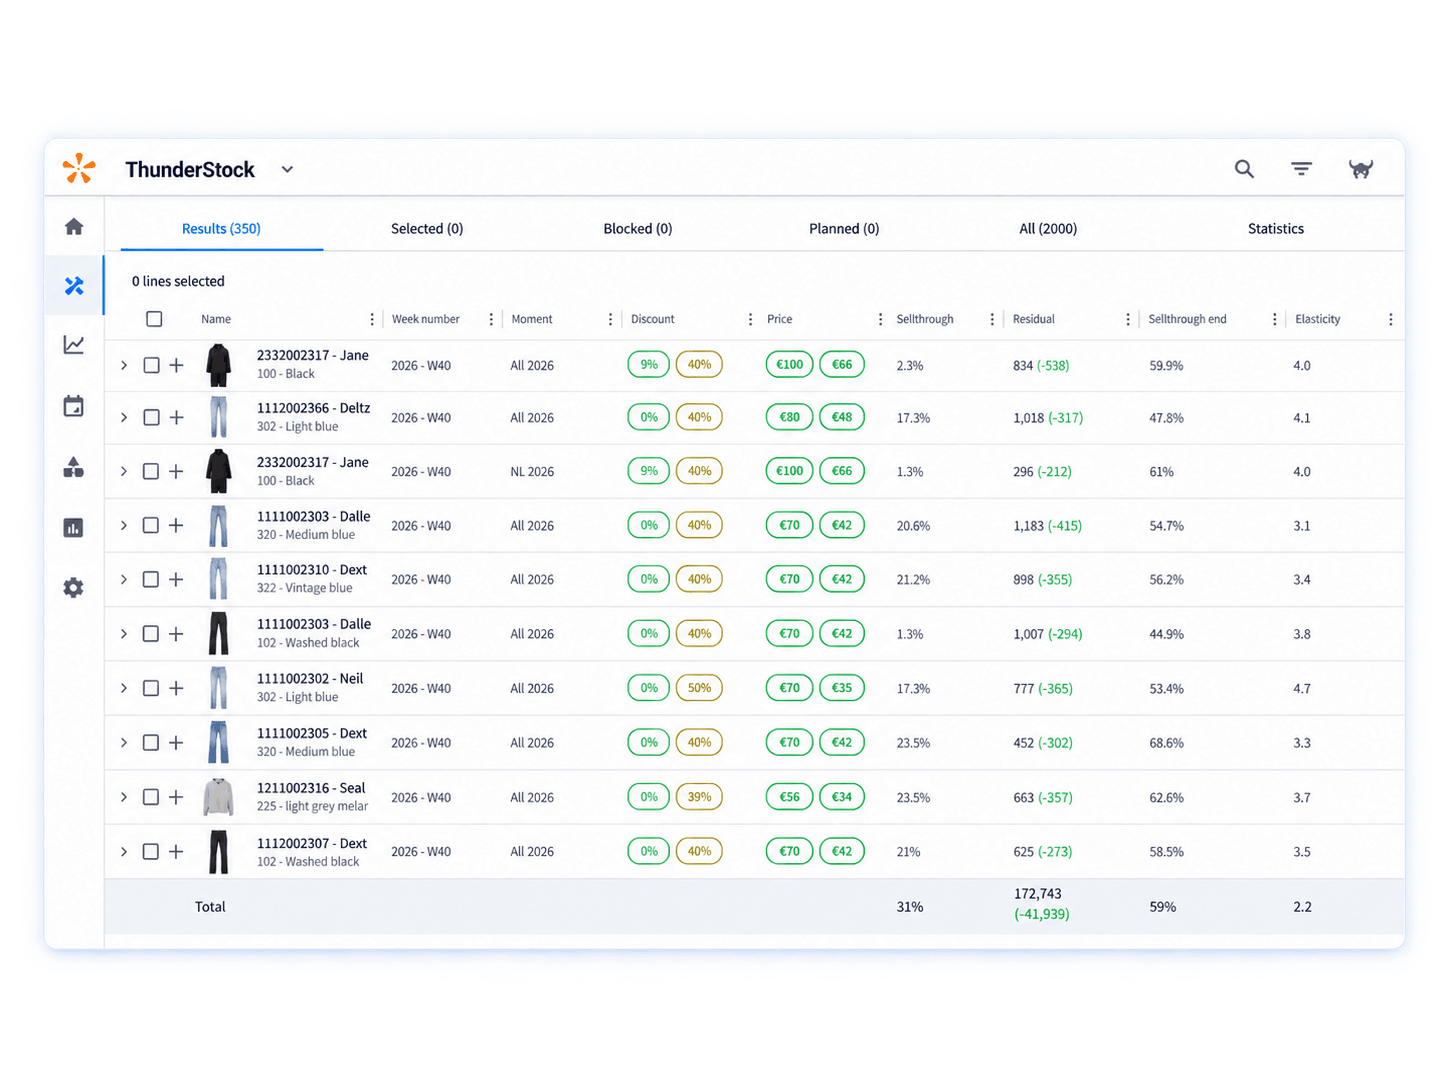The height and width of the screenshot is (1086, 1448).
Task: Tick the select-all header checkbox
Action: pyautogui.click(x=154, y=319)
